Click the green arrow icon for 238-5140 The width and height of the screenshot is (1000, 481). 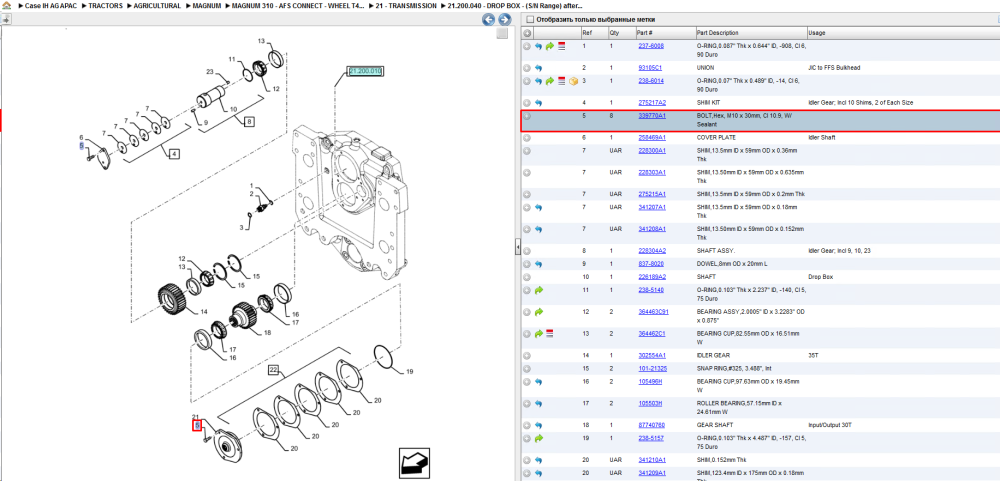click(x=538, y=290)
